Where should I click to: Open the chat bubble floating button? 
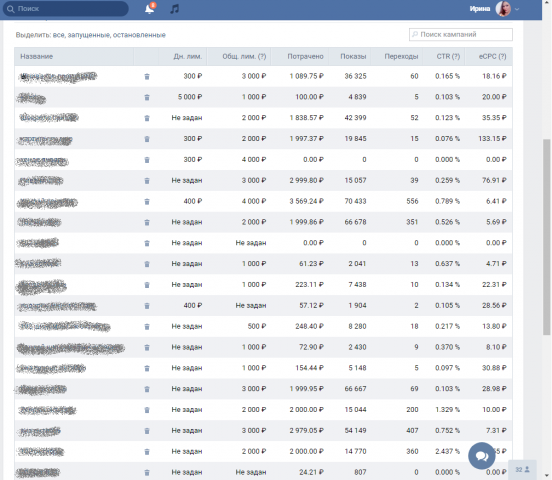482,456
